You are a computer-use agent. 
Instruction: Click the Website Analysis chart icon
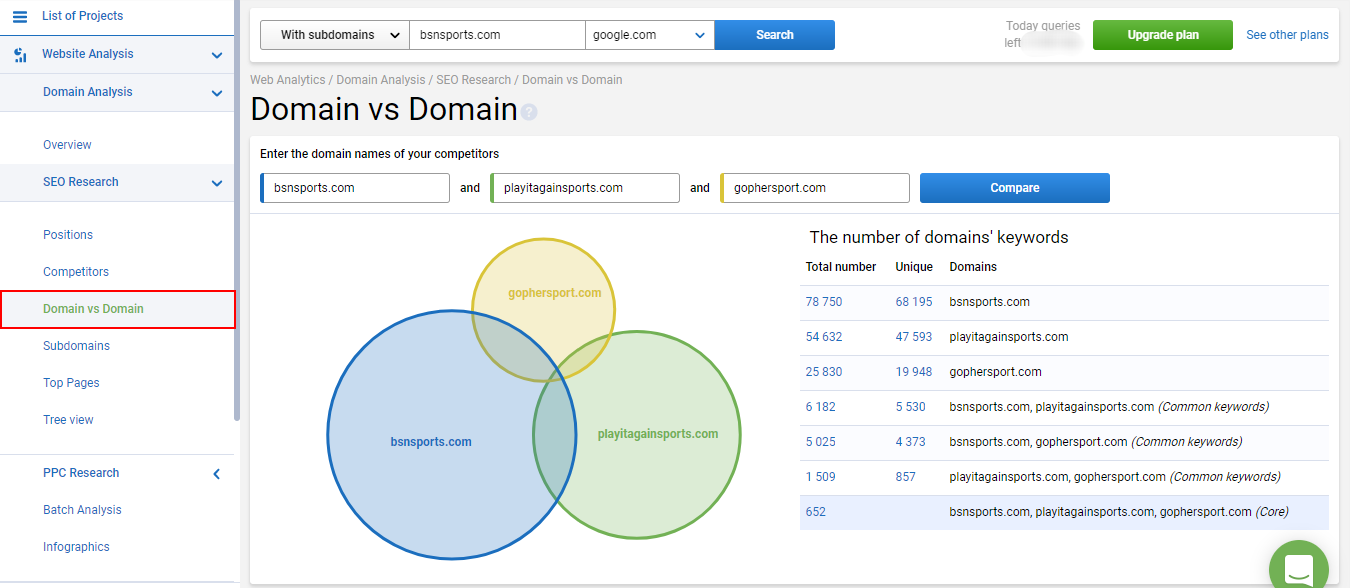coord(20,55)
